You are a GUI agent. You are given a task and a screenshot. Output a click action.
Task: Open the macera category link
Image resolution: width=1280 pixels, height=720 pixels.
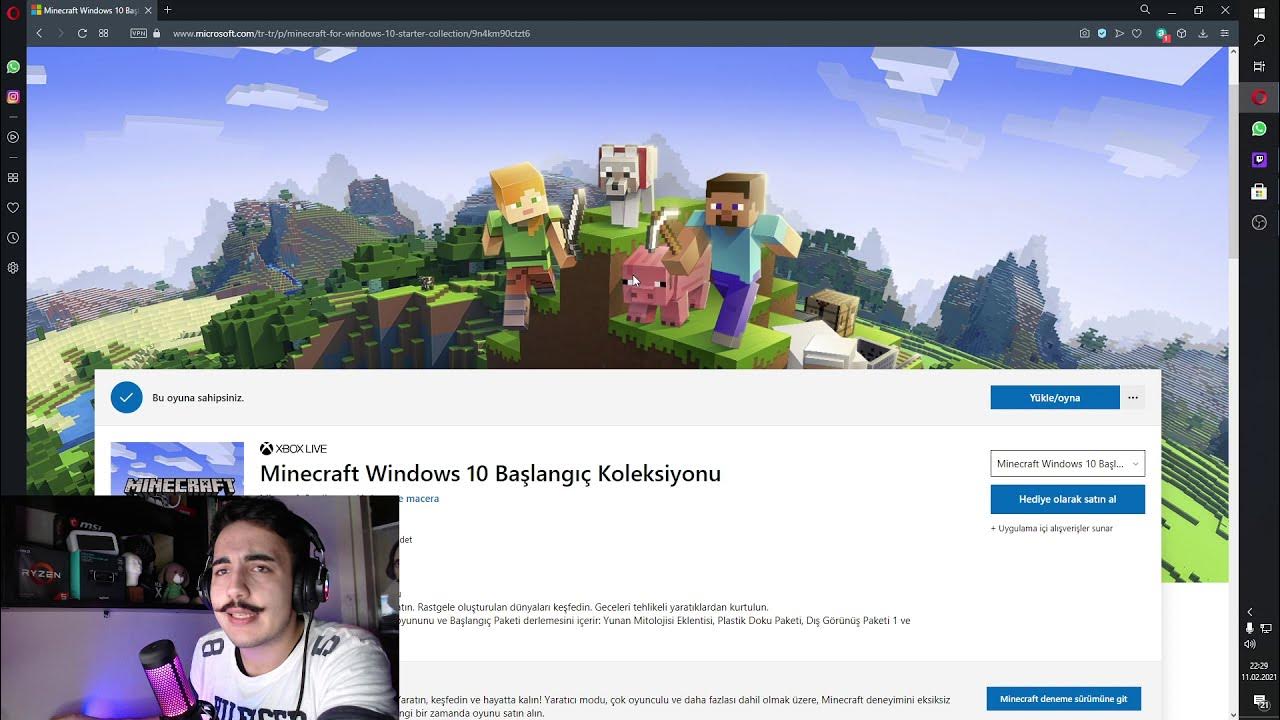[x=422, y=499]
